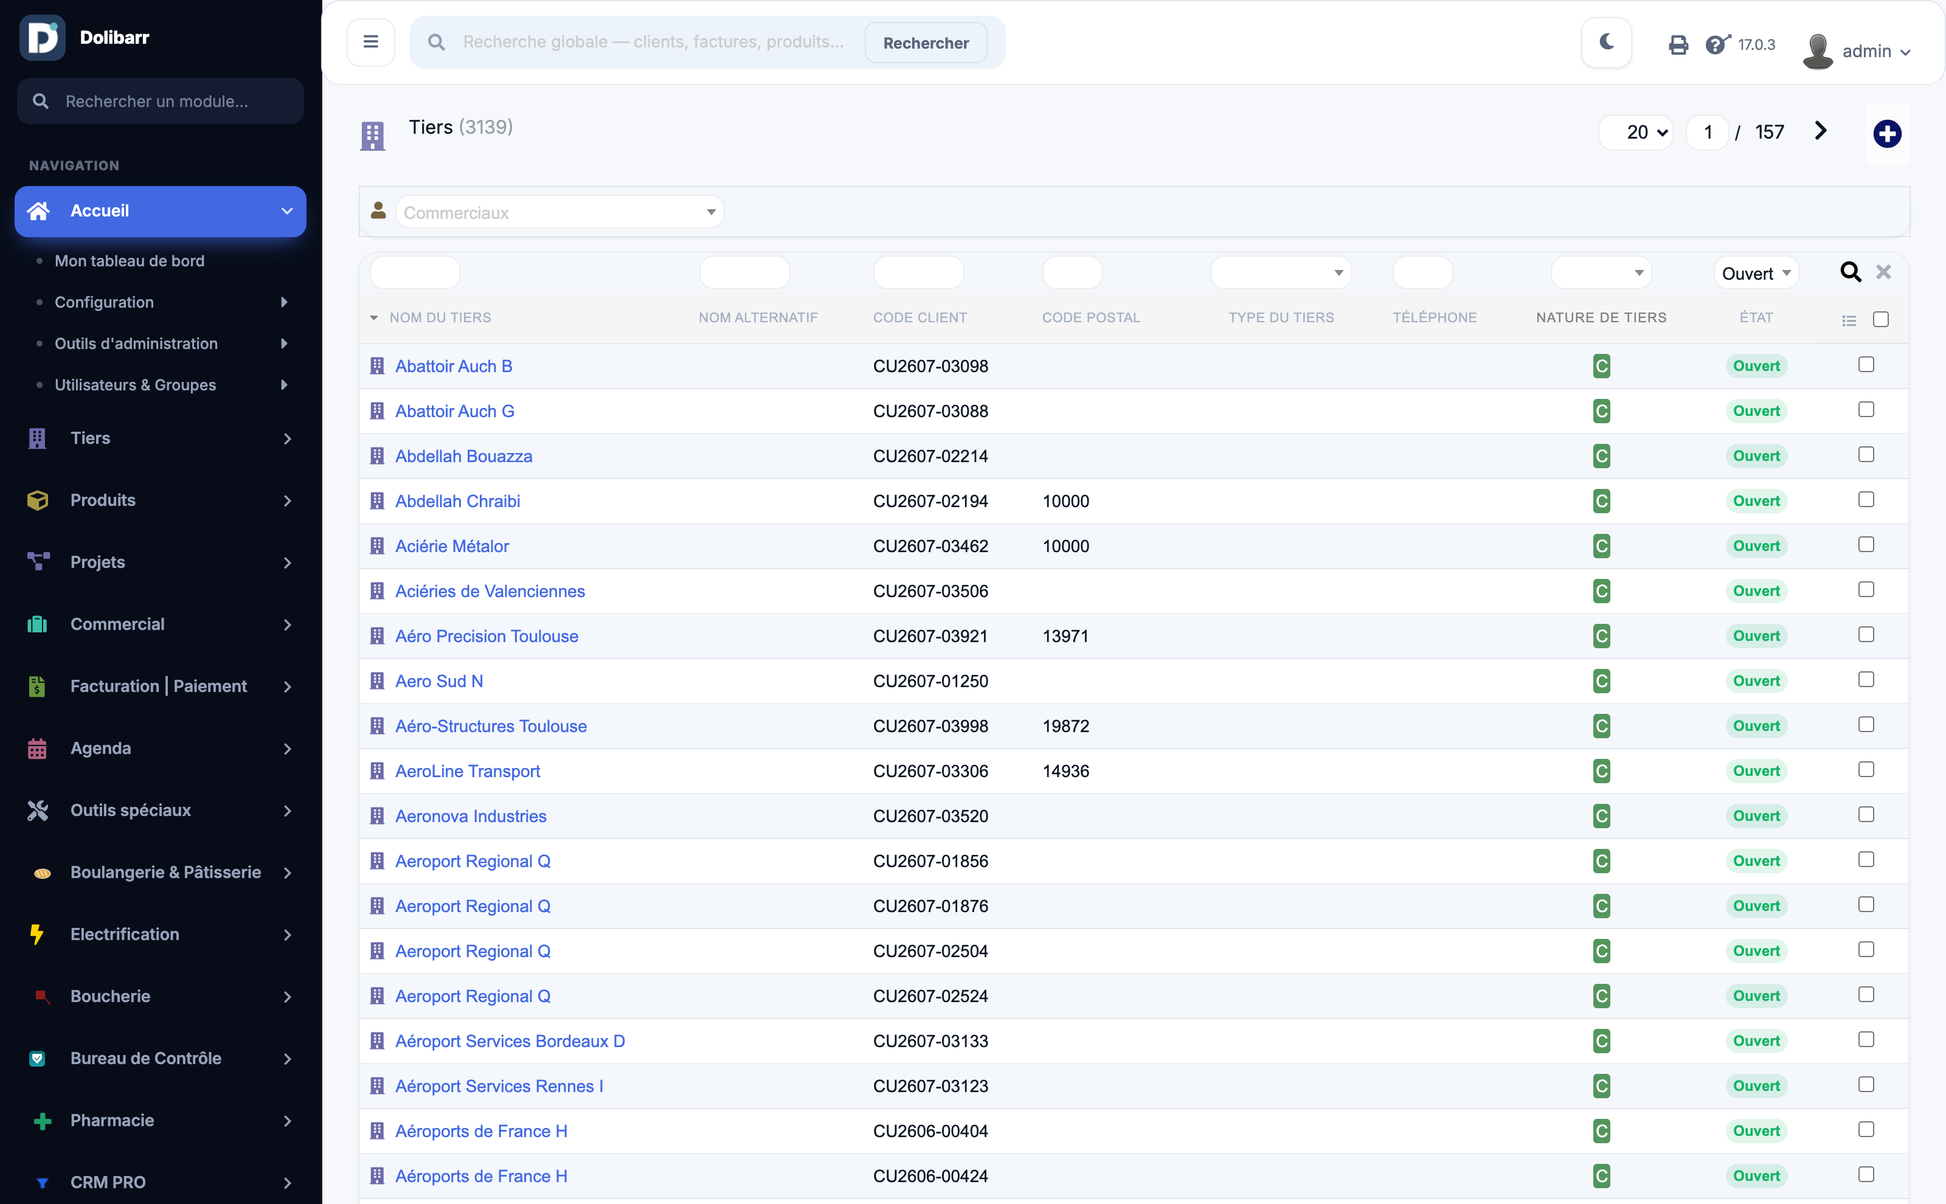
Task: Select checkbox for Aeronova Industries
Action: pos(1866,815)
